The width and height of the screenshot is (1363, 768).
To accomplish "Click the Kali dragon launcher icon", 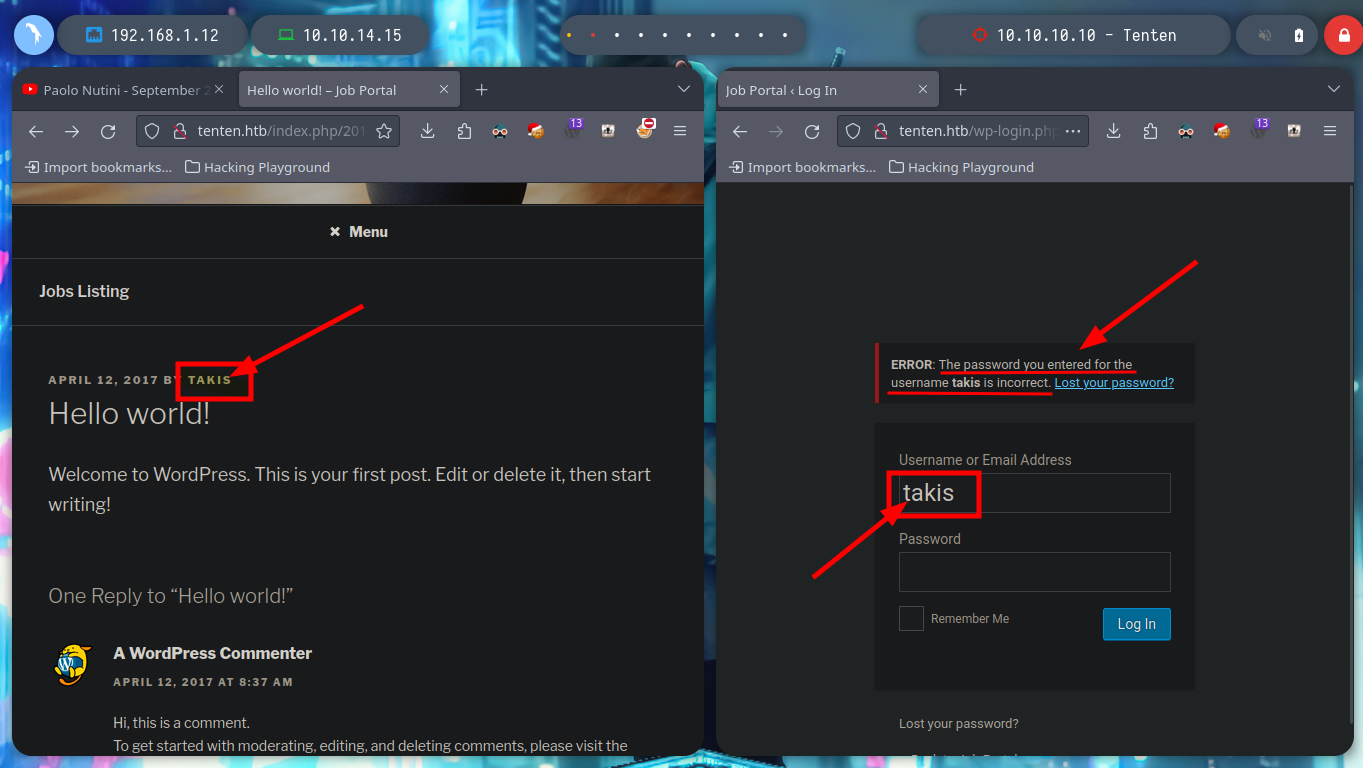I will 34,35.
